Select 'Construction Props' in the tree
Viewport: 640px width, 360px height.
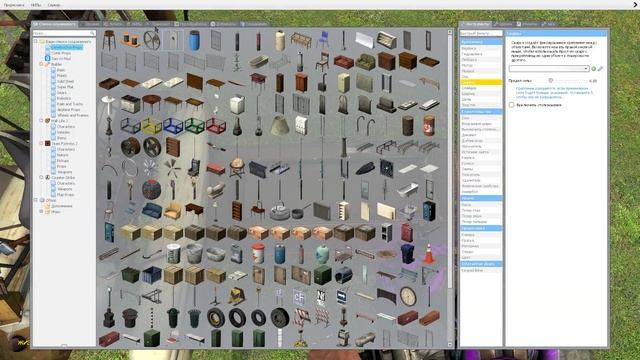pyautogui.click(x=66, y=47)
